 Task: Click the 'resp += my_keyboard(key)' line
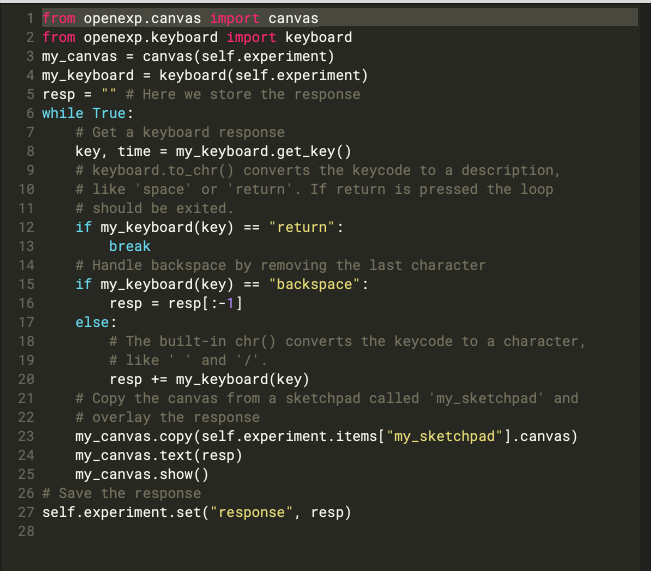[x=209, y=380]
